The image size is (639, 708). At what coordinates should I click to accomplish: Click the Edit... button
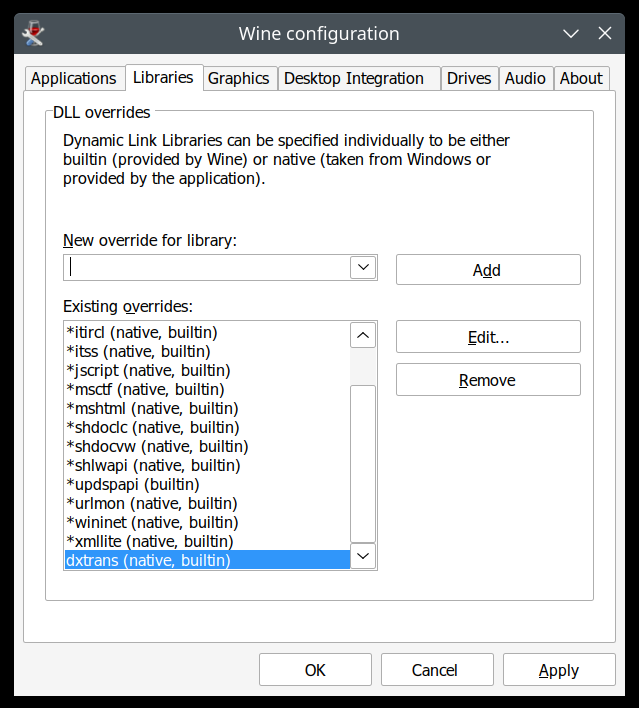pyautogui.click(x=488, y=337)
